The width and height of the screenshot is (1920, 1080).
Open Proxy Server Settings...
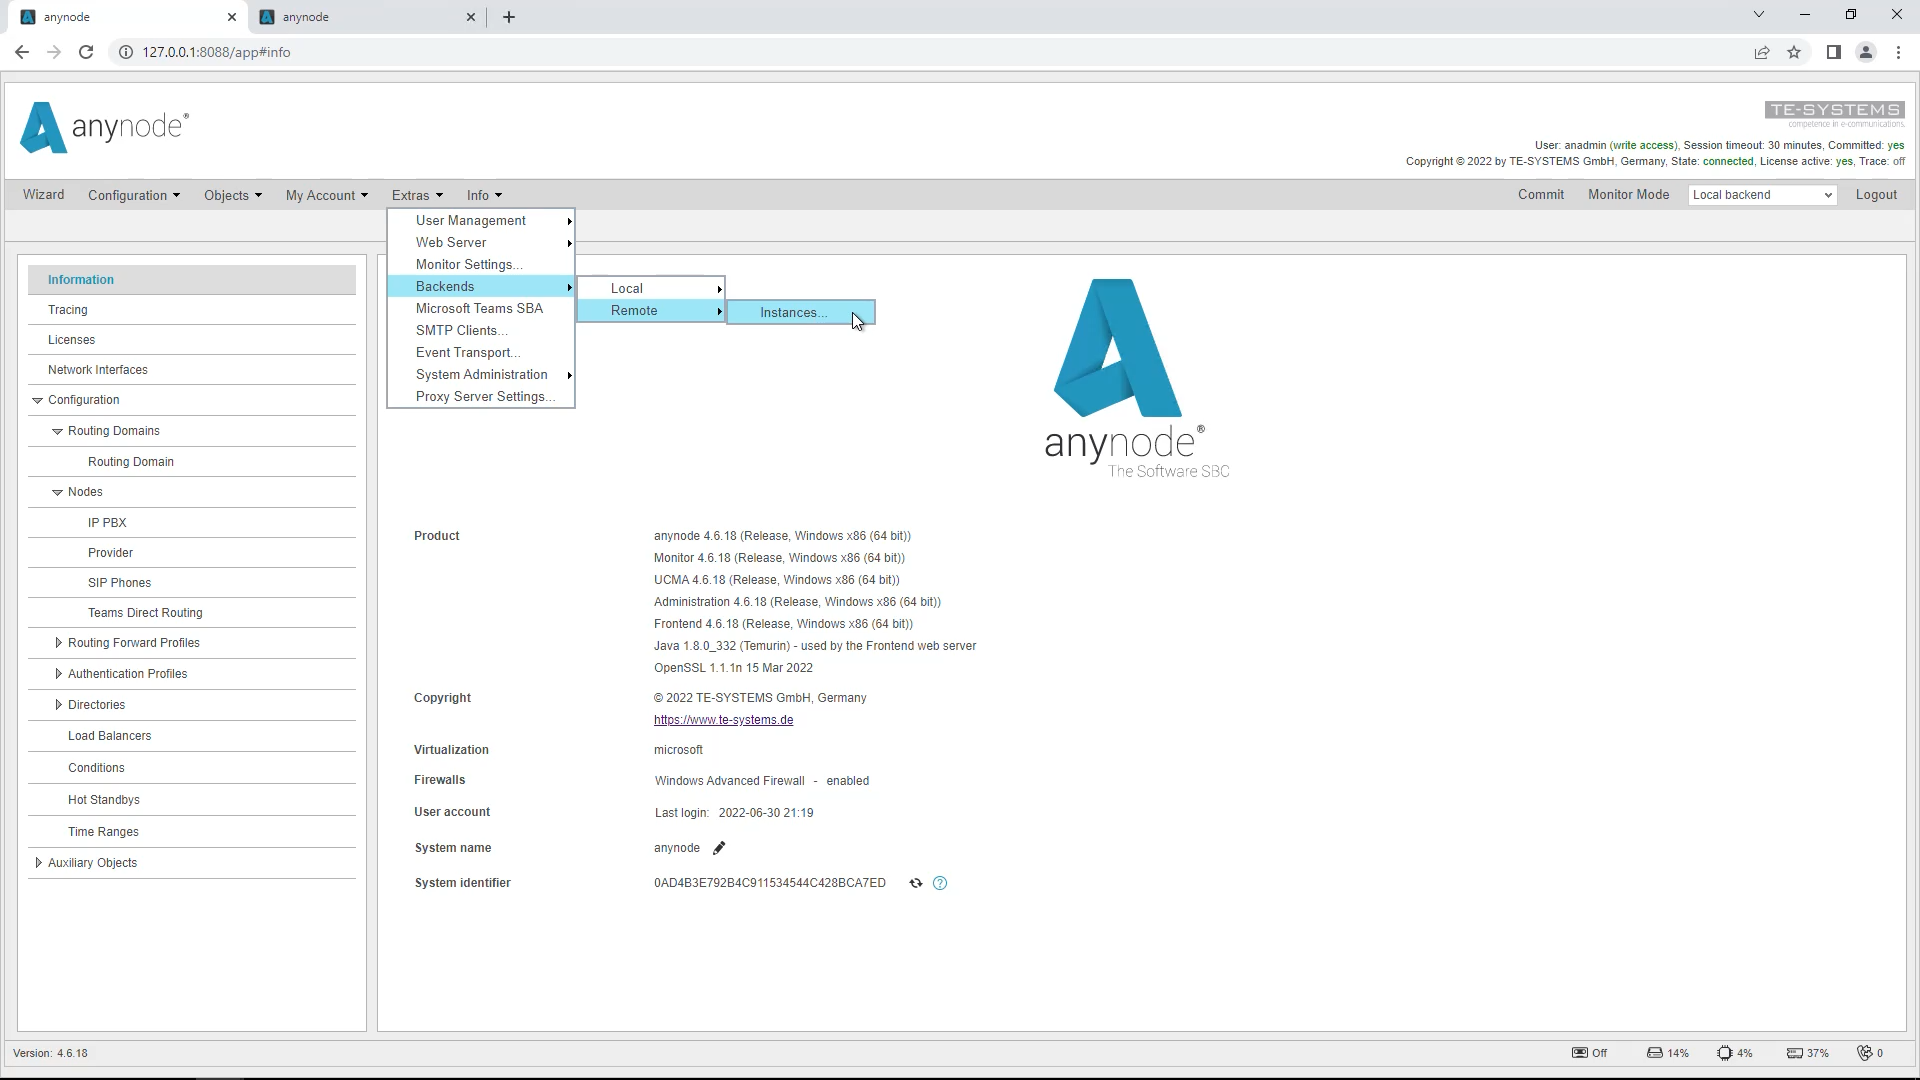481,397
